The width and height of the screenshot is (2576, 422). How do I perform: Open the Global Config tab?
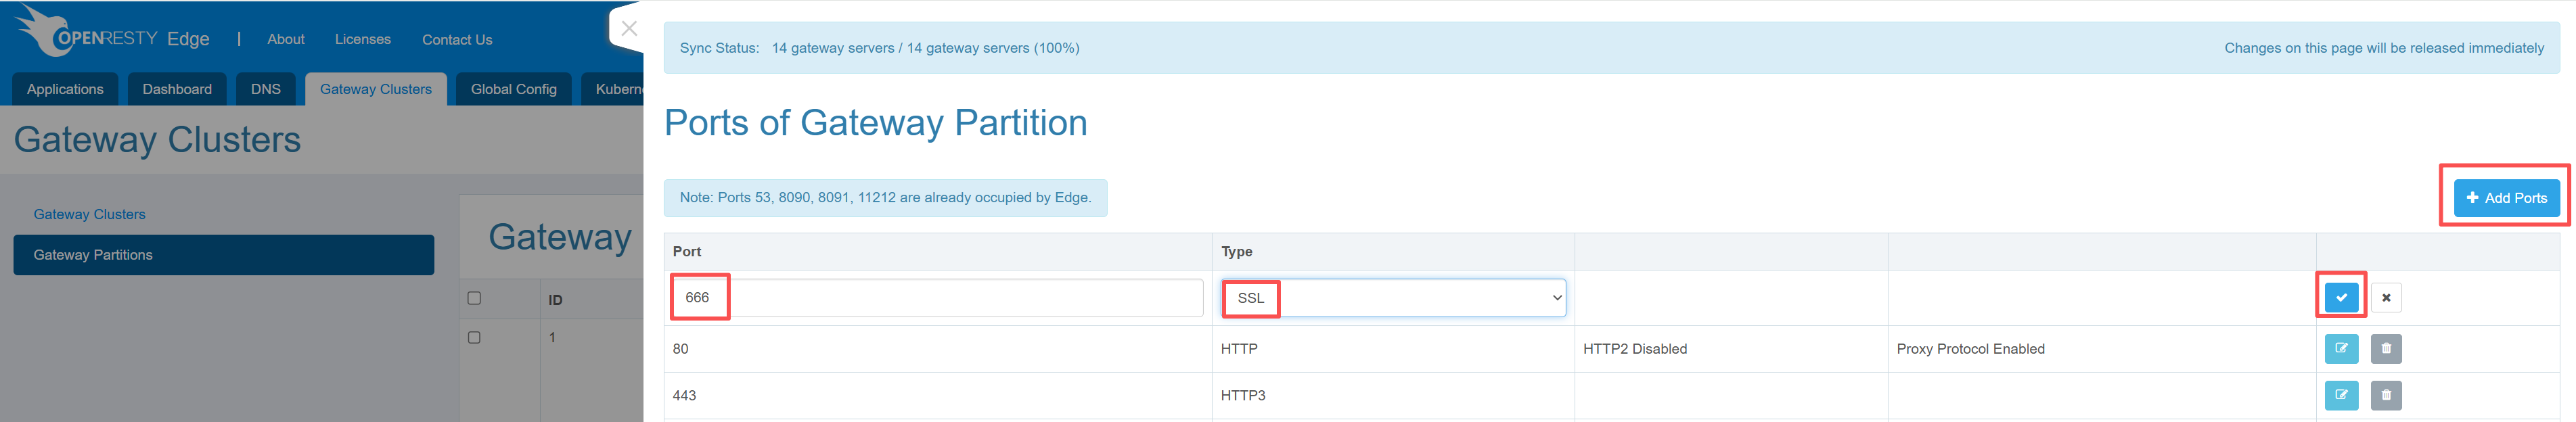(513, 89)
